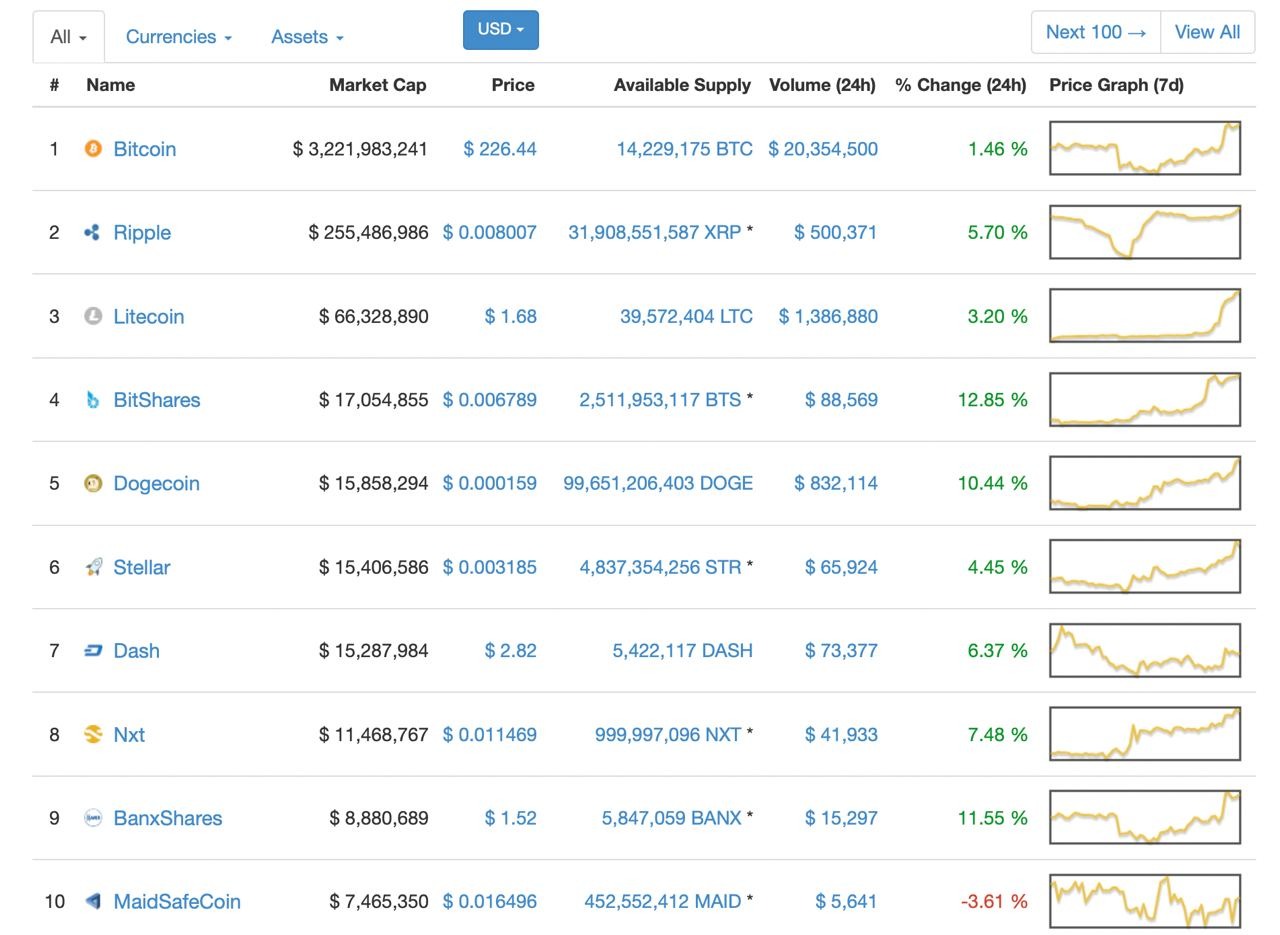The height and width of the screenshot is (935, 1280).
Task: Click Ripple supply 31,908,551,587 XRP
Action: click(x=655, y=233)
